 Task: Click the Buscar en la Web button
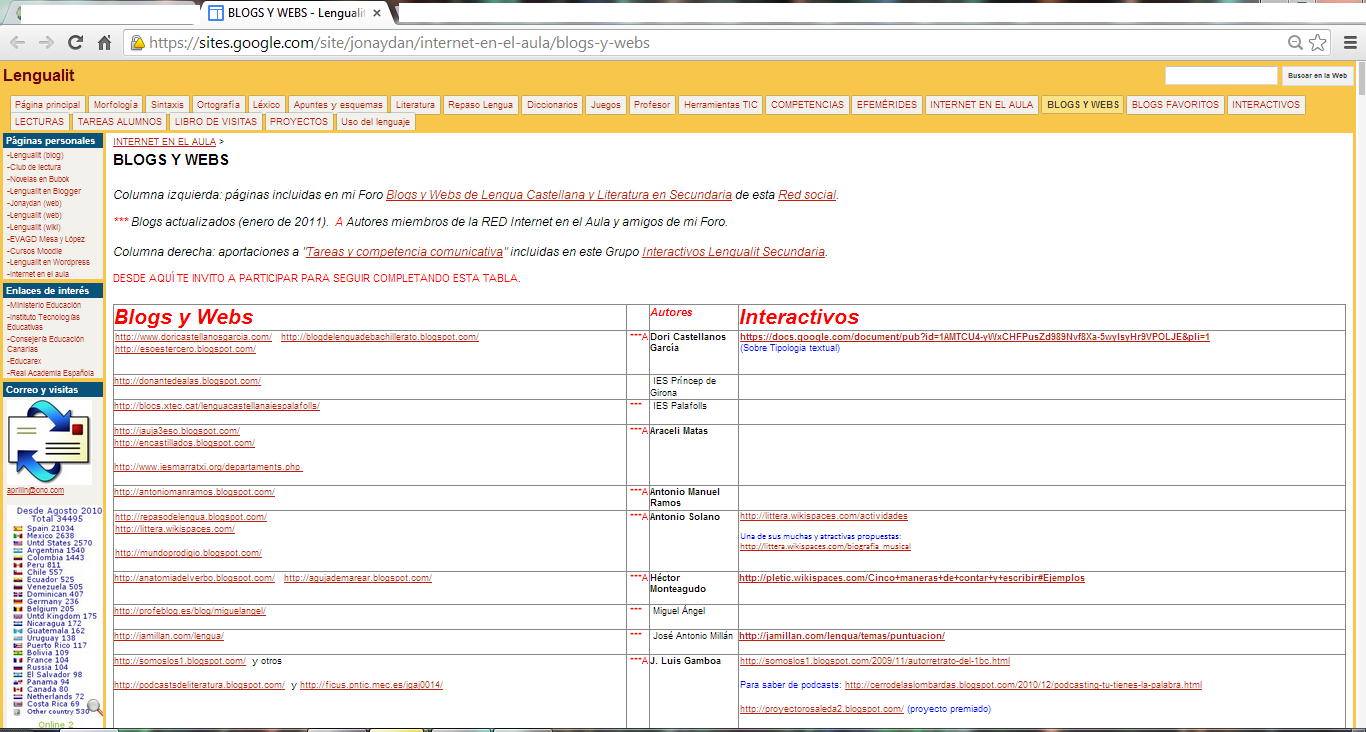coord(1317,75)
